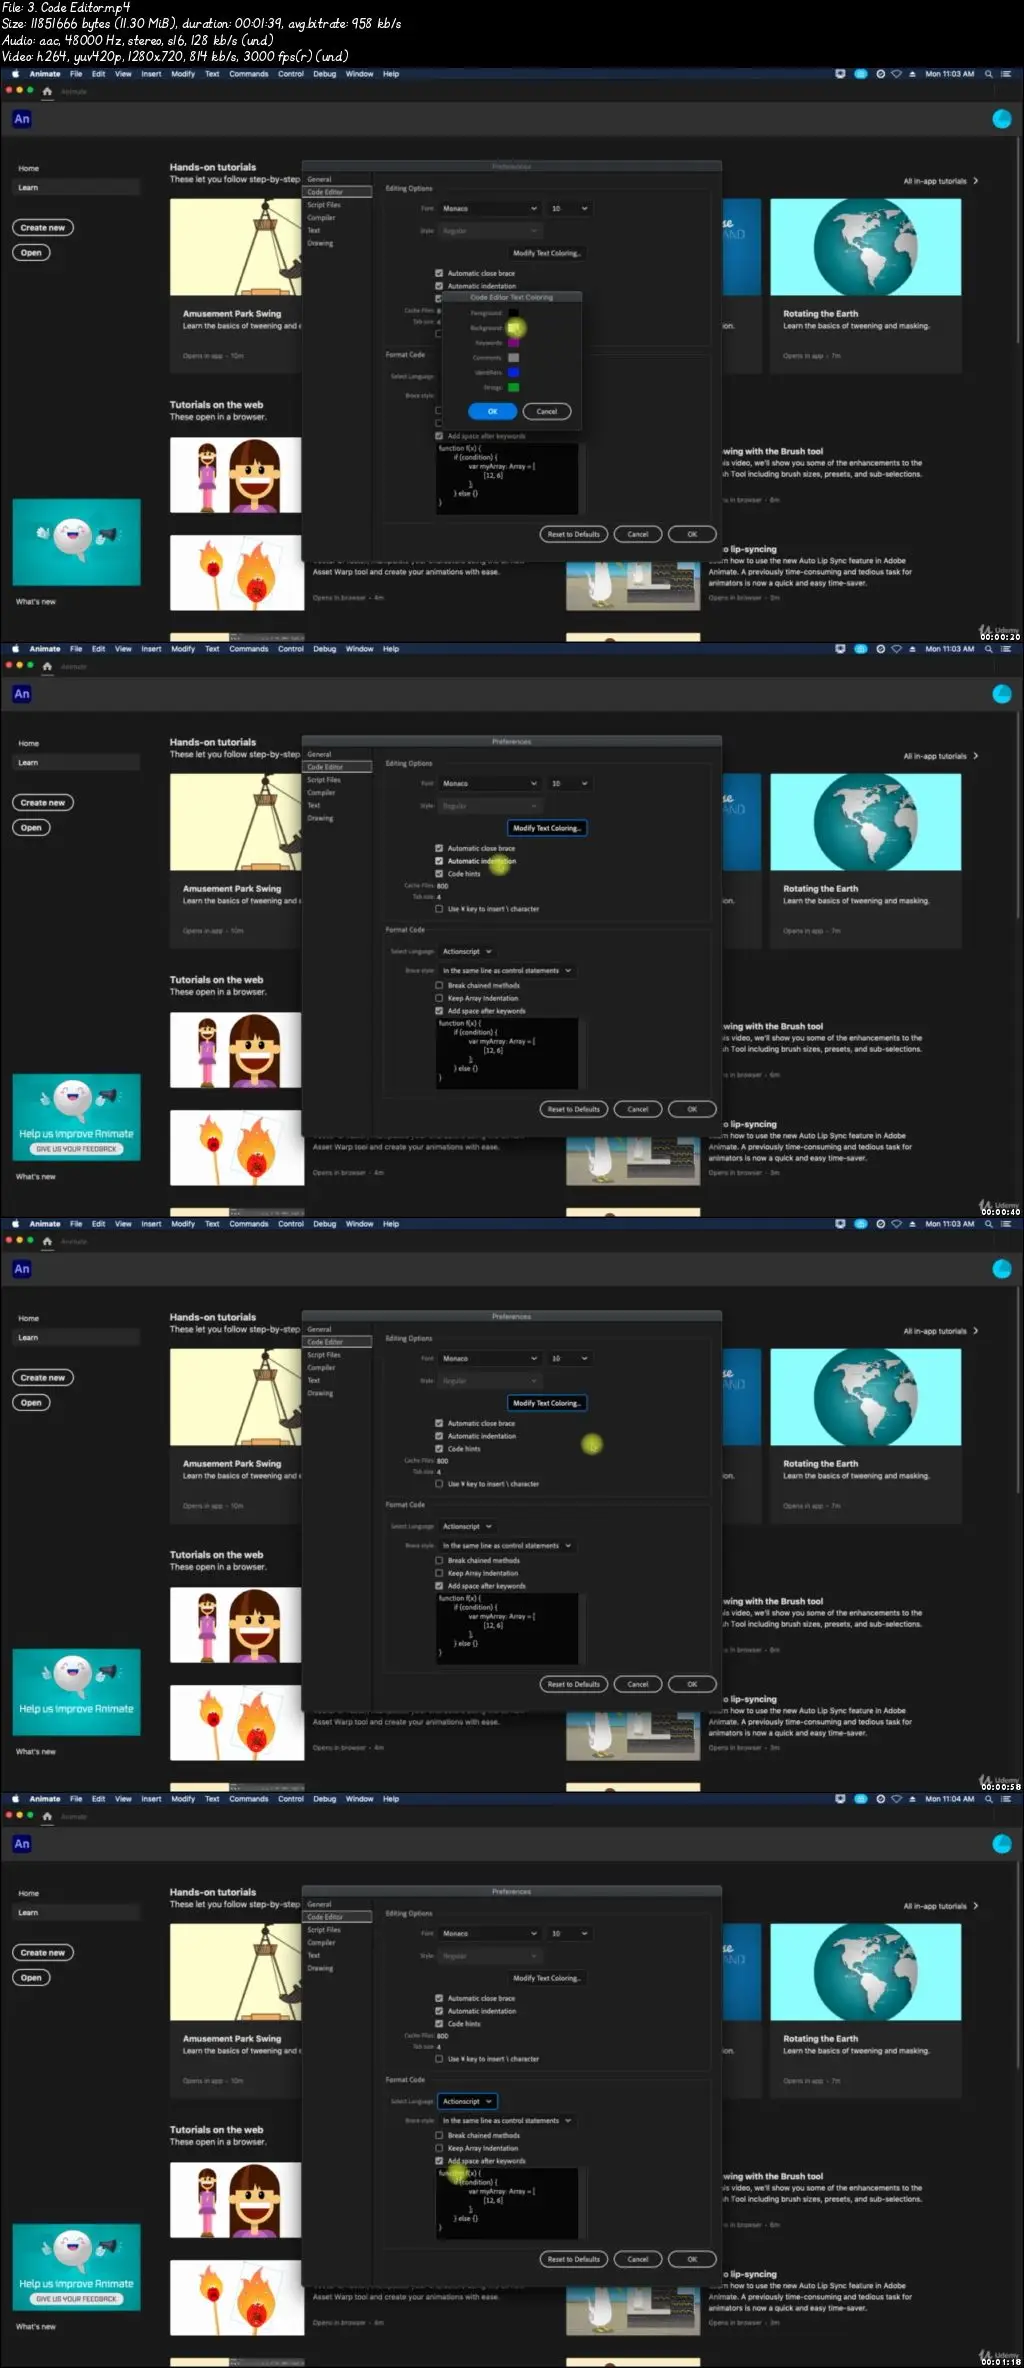In 00:00:20 frame, open the Apple menu

pyautogui.click(x=15, y=74)
